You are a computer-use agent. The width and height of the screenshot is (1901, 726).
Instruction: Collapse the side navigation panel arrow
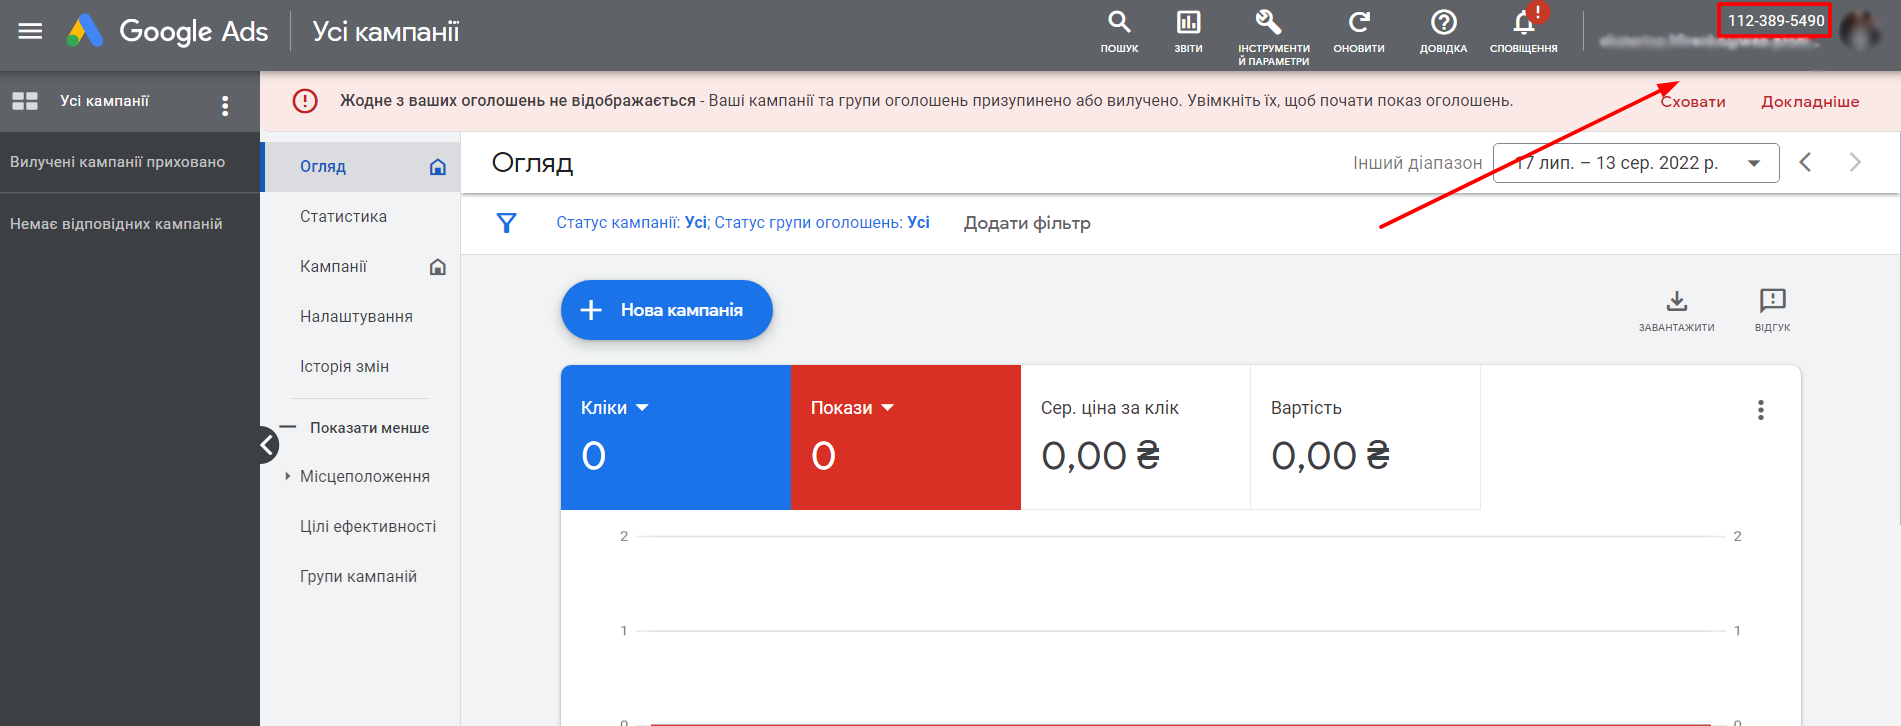[x=268, y=445]
